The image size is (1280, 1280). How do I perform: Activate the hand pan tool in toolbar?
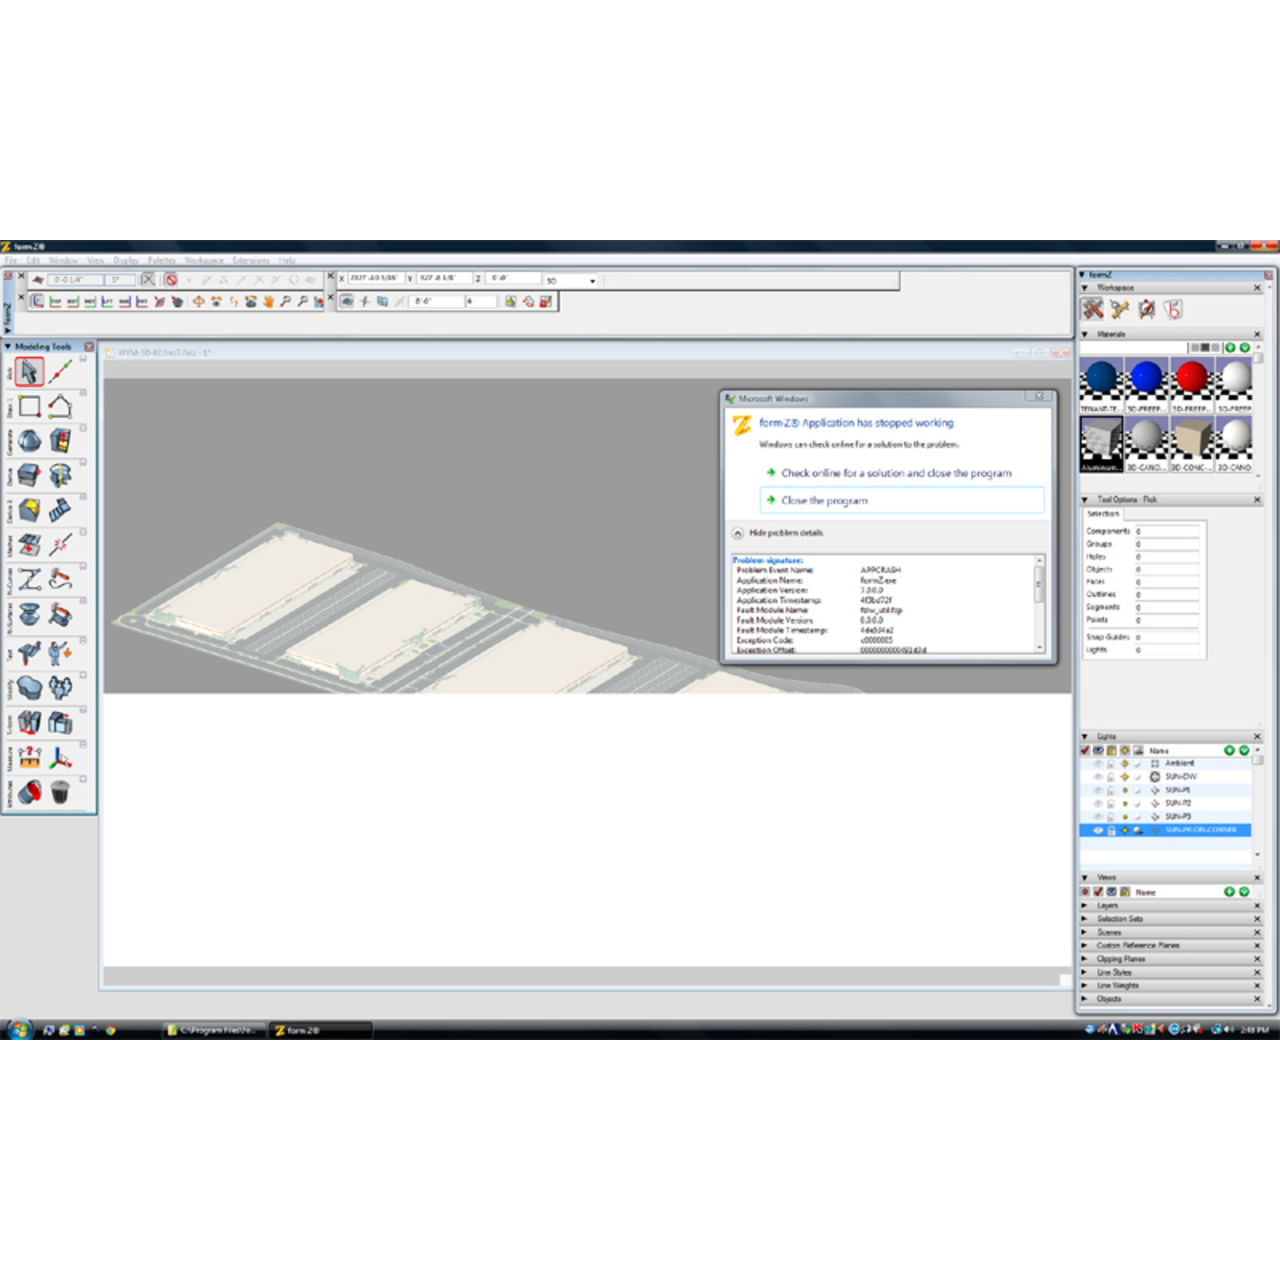tap(268, 301)
